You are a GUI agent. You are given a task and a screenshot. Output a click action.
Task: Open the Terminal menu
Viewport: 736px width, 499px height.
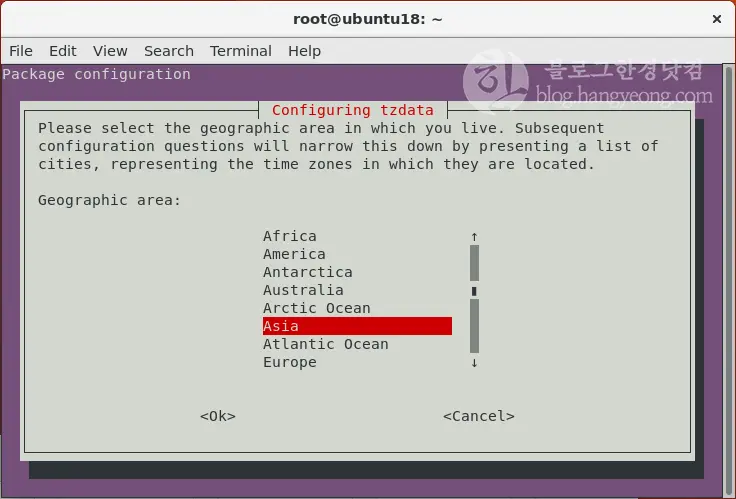click(x=241, y=51)
